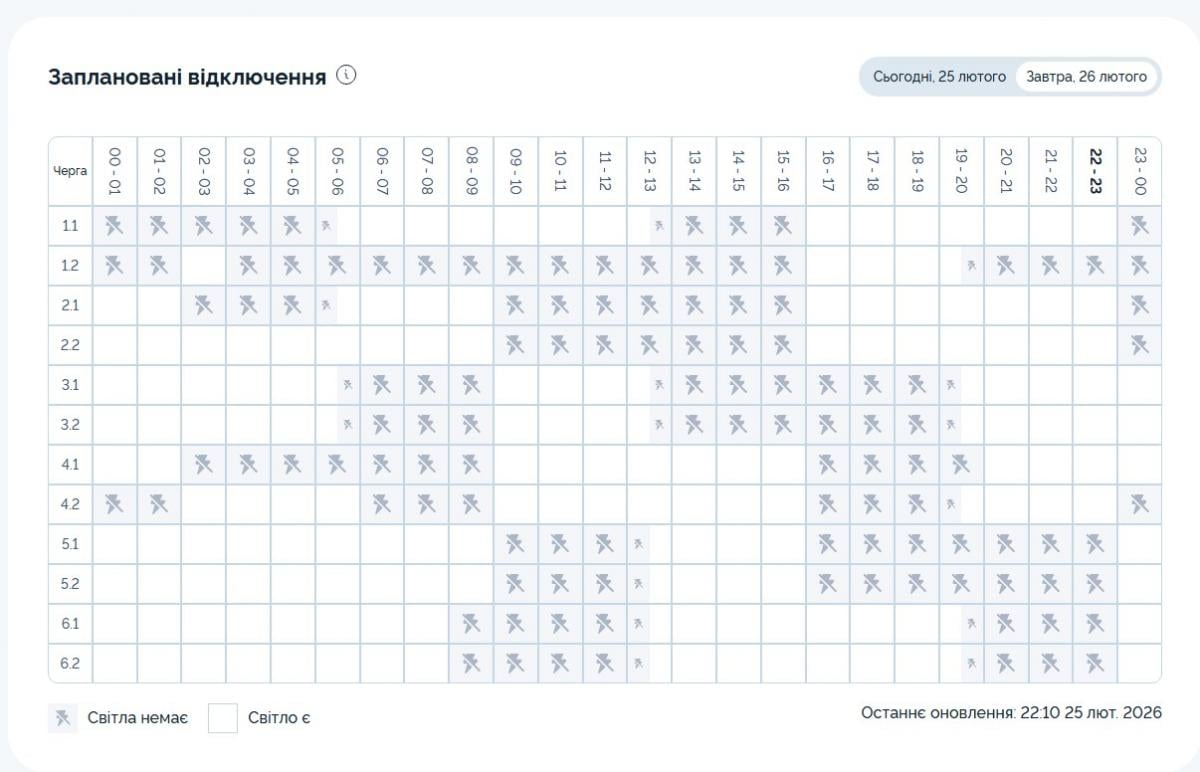Screen dimensions: 1200x772
Task: Click outage icon for queue 3.1 at 06-07
Action: [x=381, y=385]
